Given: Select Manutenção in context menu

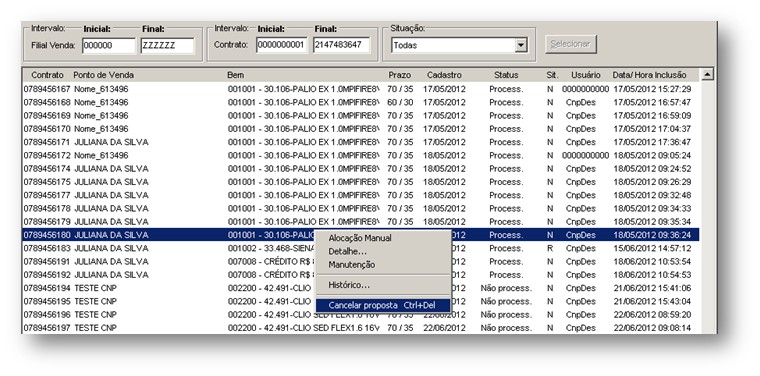Looking at the screenshot, I should 352,265.
